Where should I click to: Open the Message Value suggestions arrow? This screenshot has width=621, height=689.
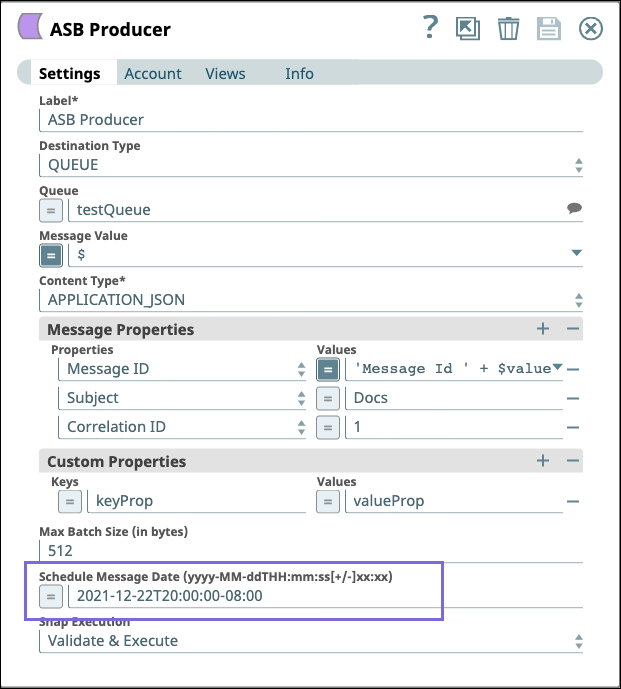(x=577, y=253)
